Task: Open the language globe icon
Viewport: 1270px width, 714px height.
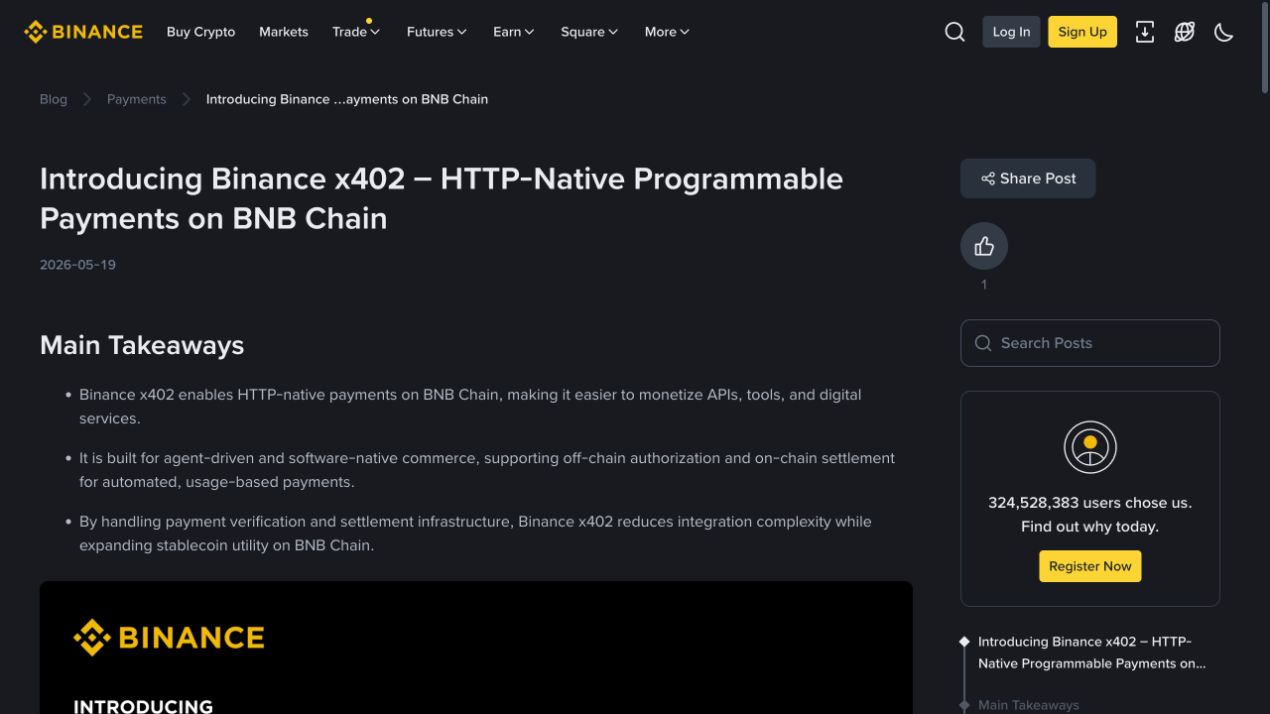Action: click(x=1184, y=32)
